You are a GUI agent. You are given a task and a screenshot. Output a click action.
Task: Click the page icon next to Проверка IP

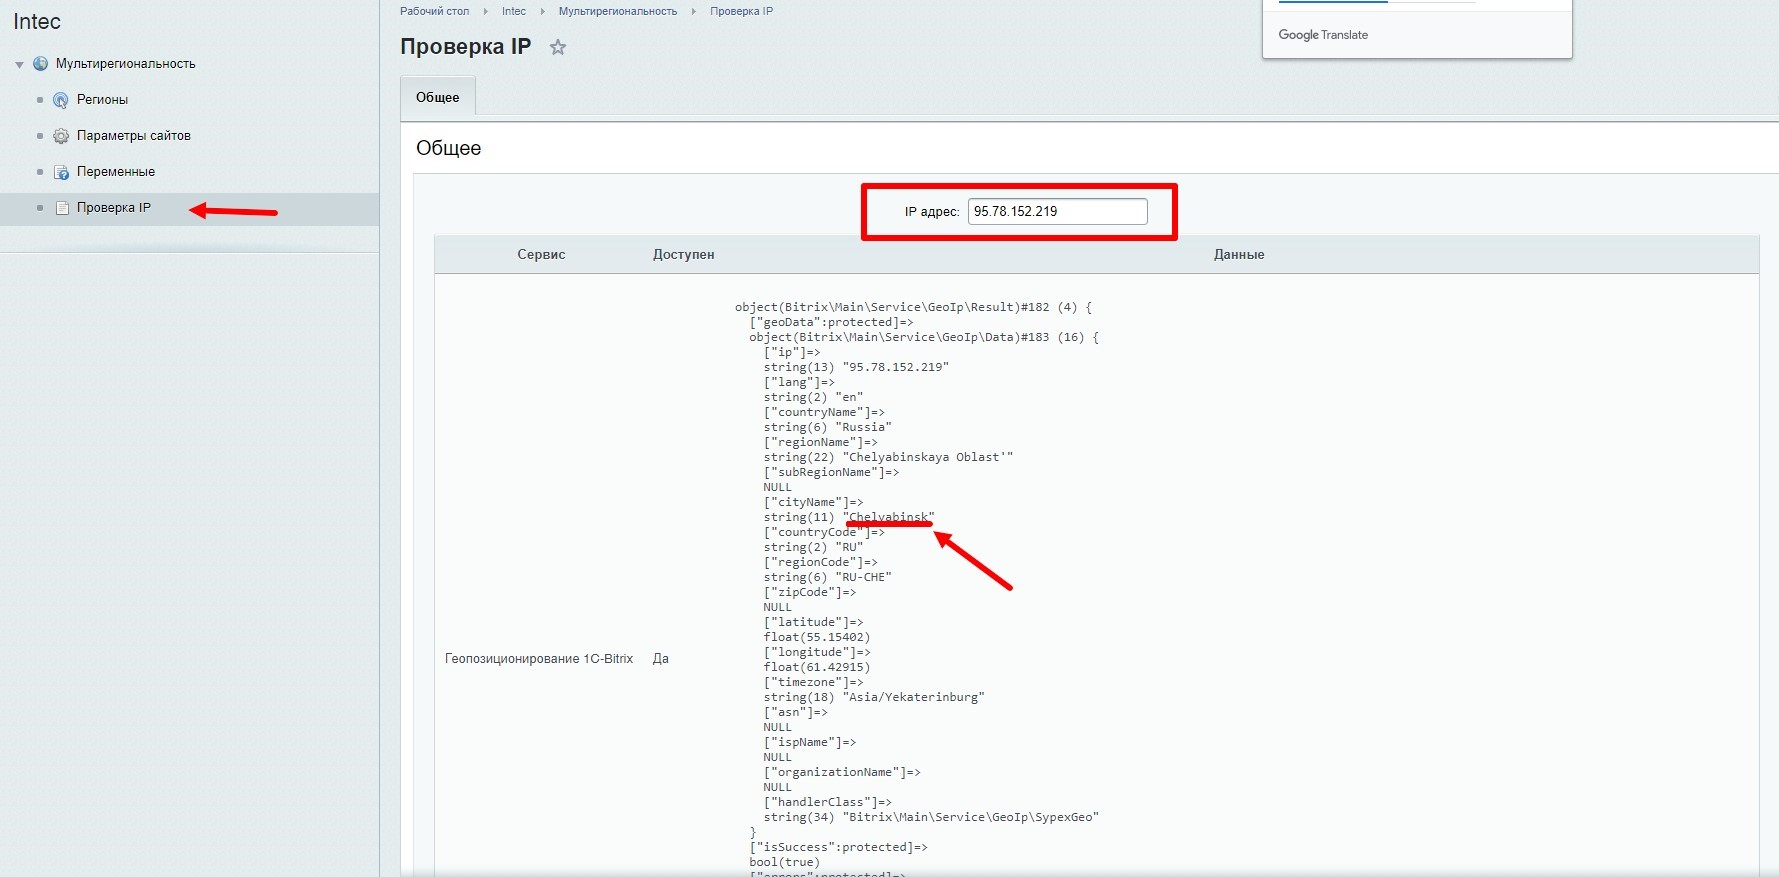(x=61, y=208)
